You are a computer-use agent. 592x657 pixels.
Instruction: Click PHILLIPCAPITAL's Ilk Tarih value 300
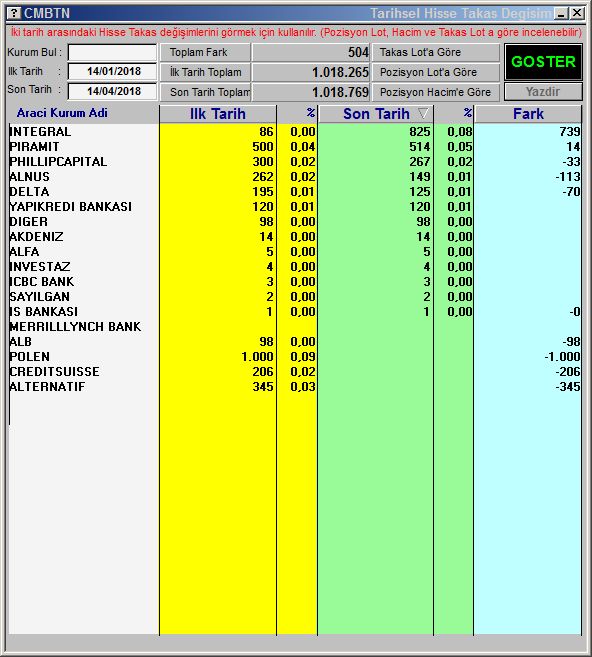(263, 162)
